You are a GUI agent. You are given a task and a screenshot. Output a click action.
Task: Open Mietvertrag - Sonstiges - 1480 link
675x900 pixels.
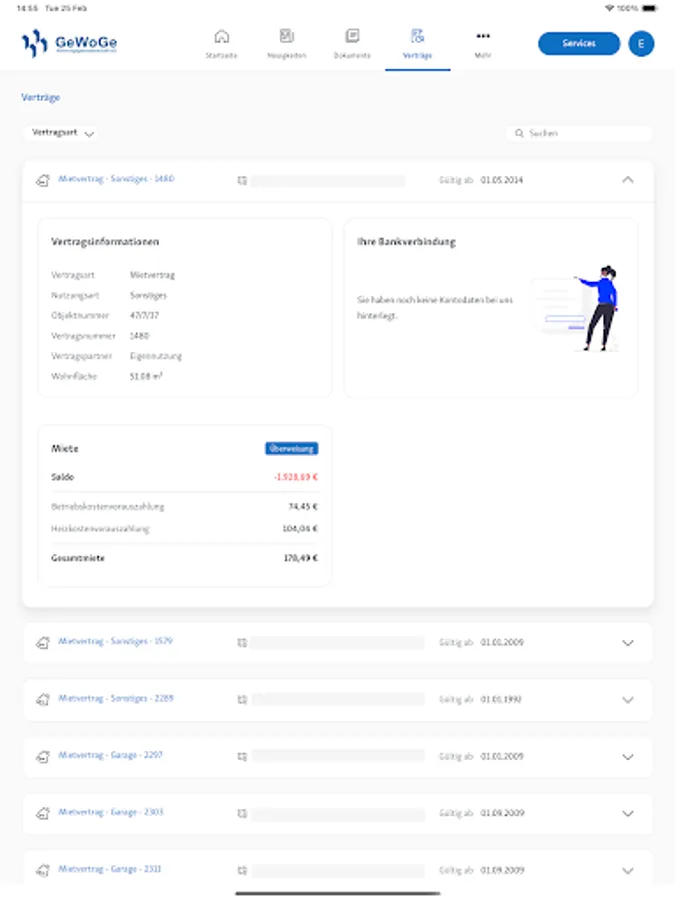pos(116,179)
